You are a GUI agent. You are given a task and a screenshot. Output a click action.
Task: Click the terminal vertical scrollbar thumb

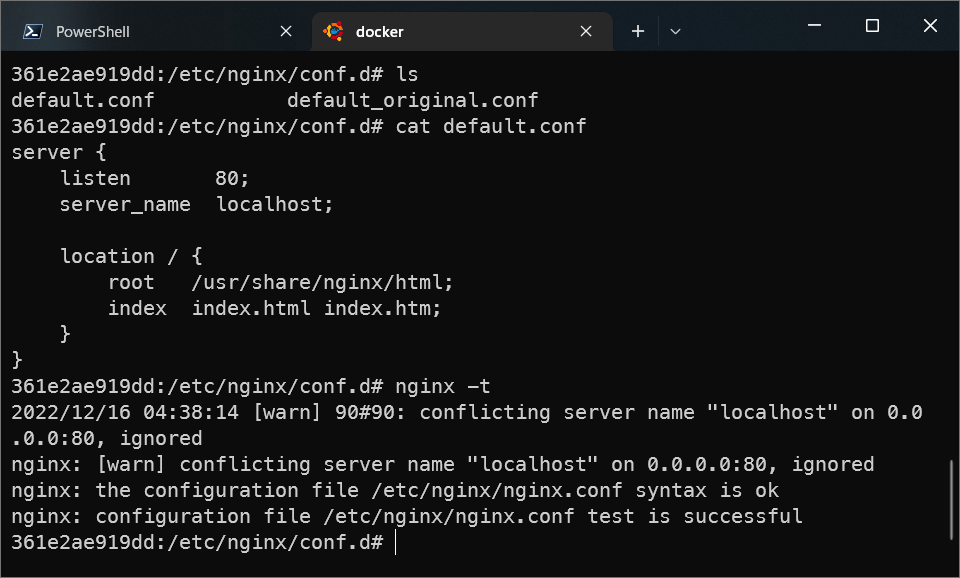click(x=951, y=500)
